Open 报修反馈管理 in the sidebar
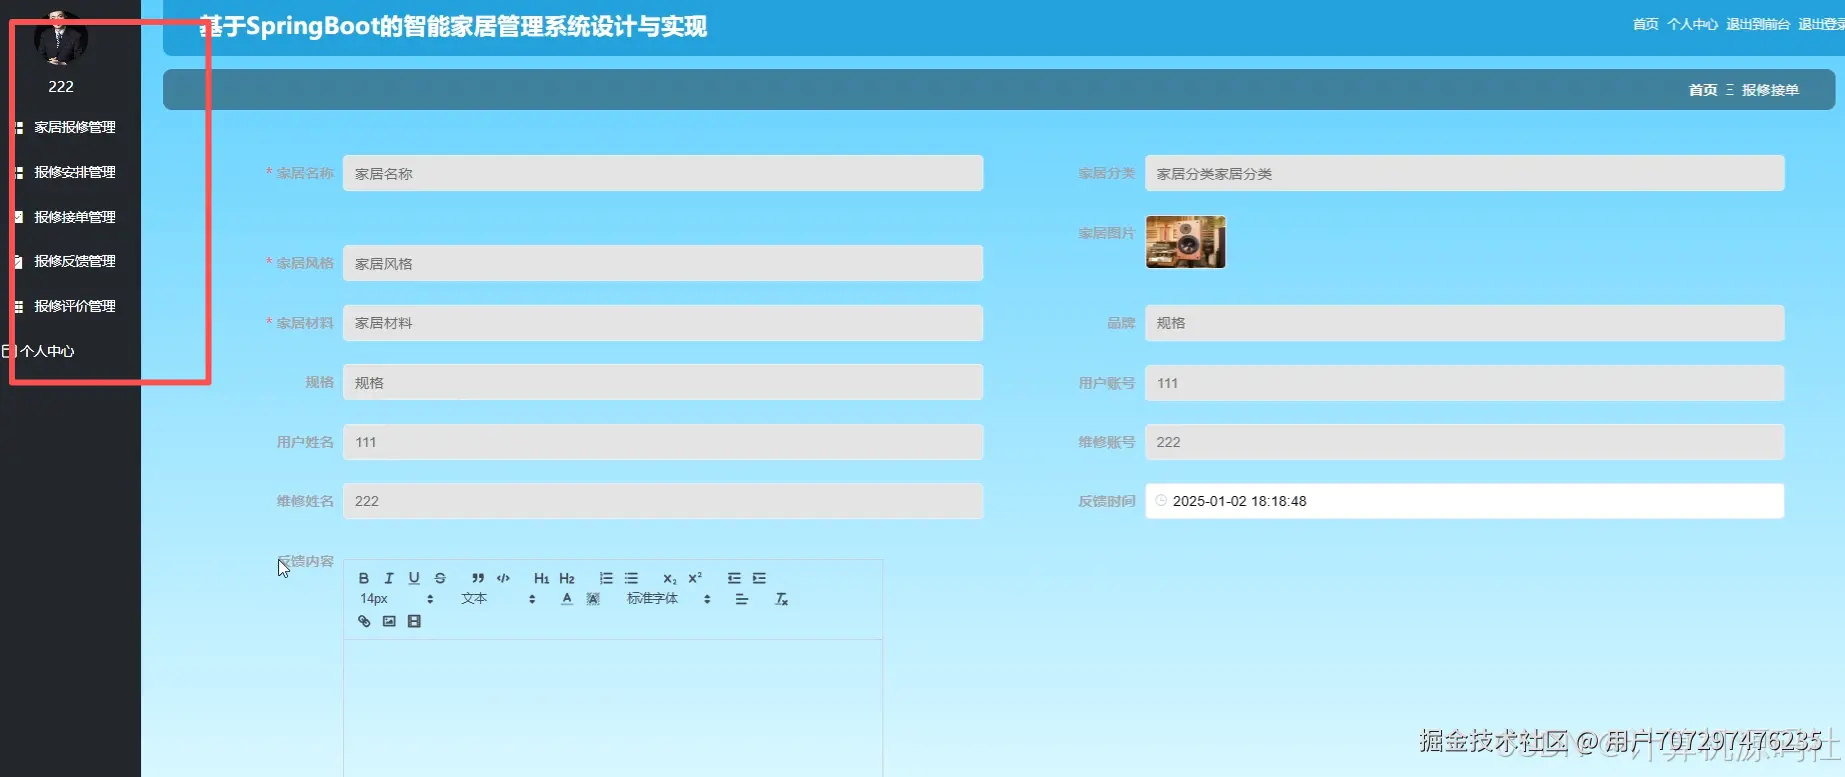Viewport: 1845px width, 777px height. (75, 261)
